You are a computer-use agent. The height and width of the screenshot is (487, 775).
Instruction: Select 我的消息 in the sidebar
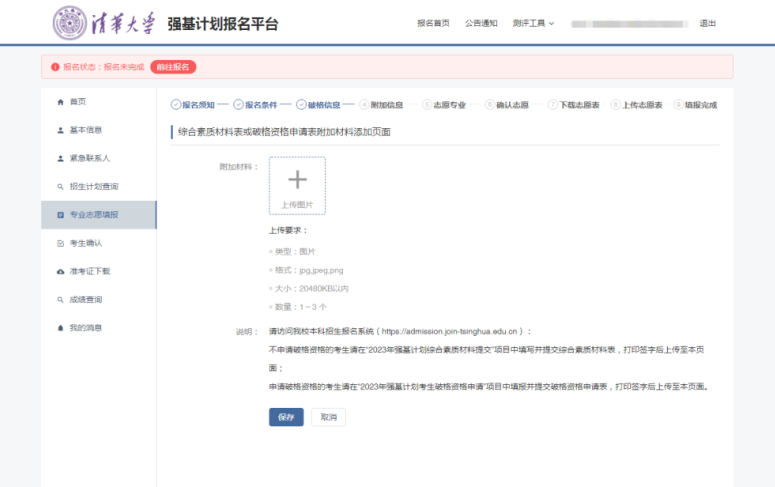pos(99,328)
